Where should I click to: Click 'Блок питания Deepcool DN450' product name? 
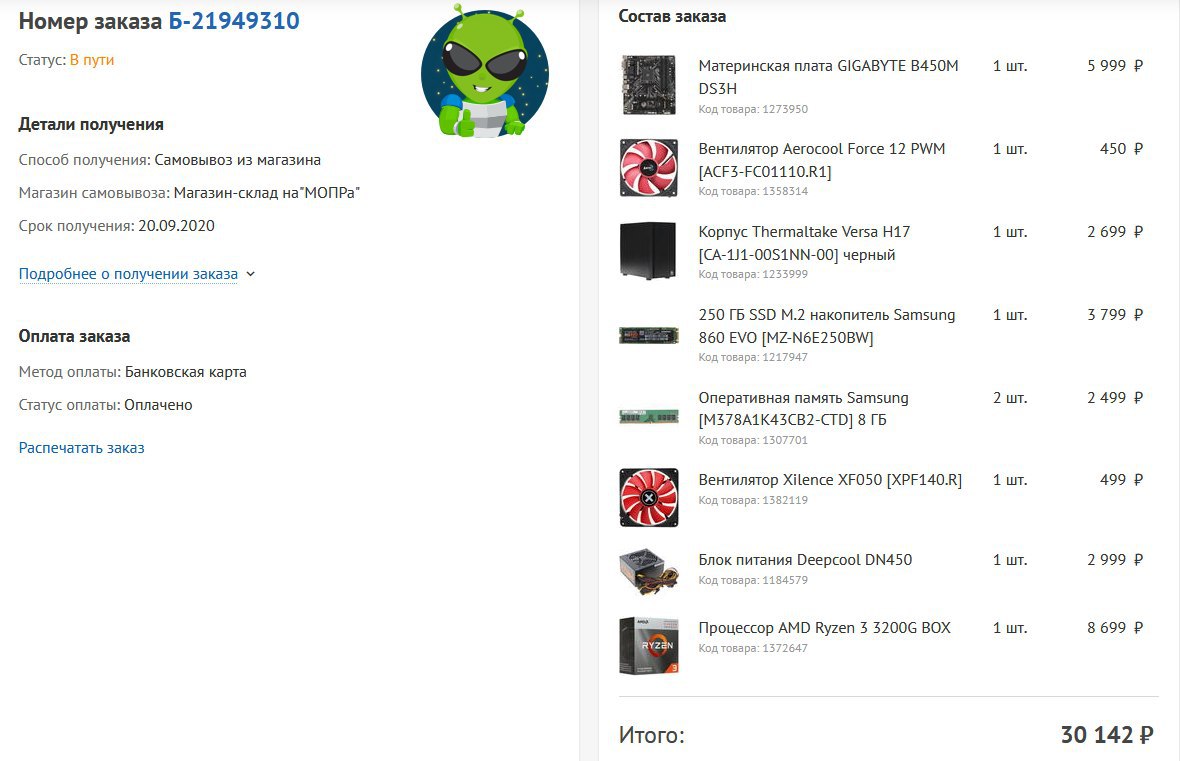coord(805,560)
